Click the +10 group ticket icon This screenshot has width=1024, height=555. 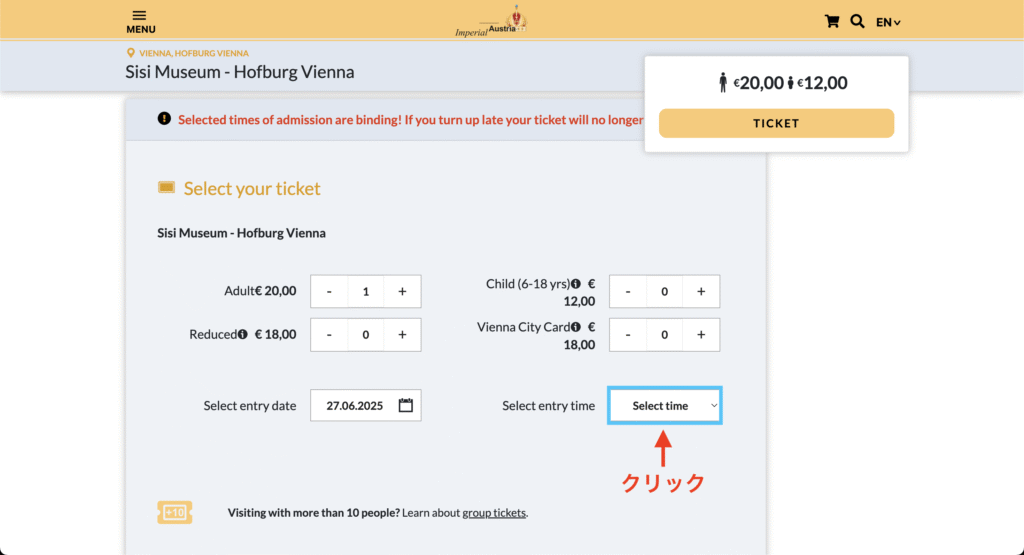[174, 513]
